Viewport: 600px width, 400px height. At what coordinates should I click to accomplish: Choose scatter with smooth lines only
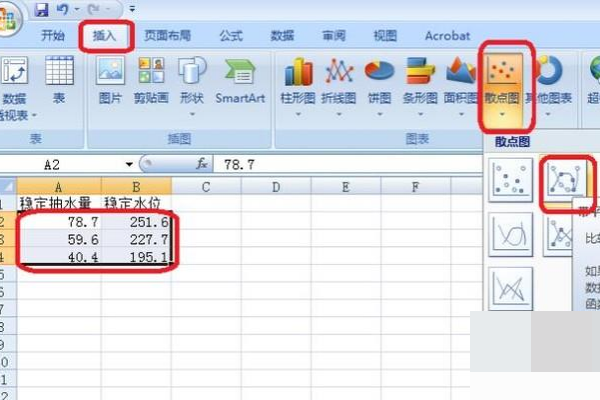tap(511, 234)
